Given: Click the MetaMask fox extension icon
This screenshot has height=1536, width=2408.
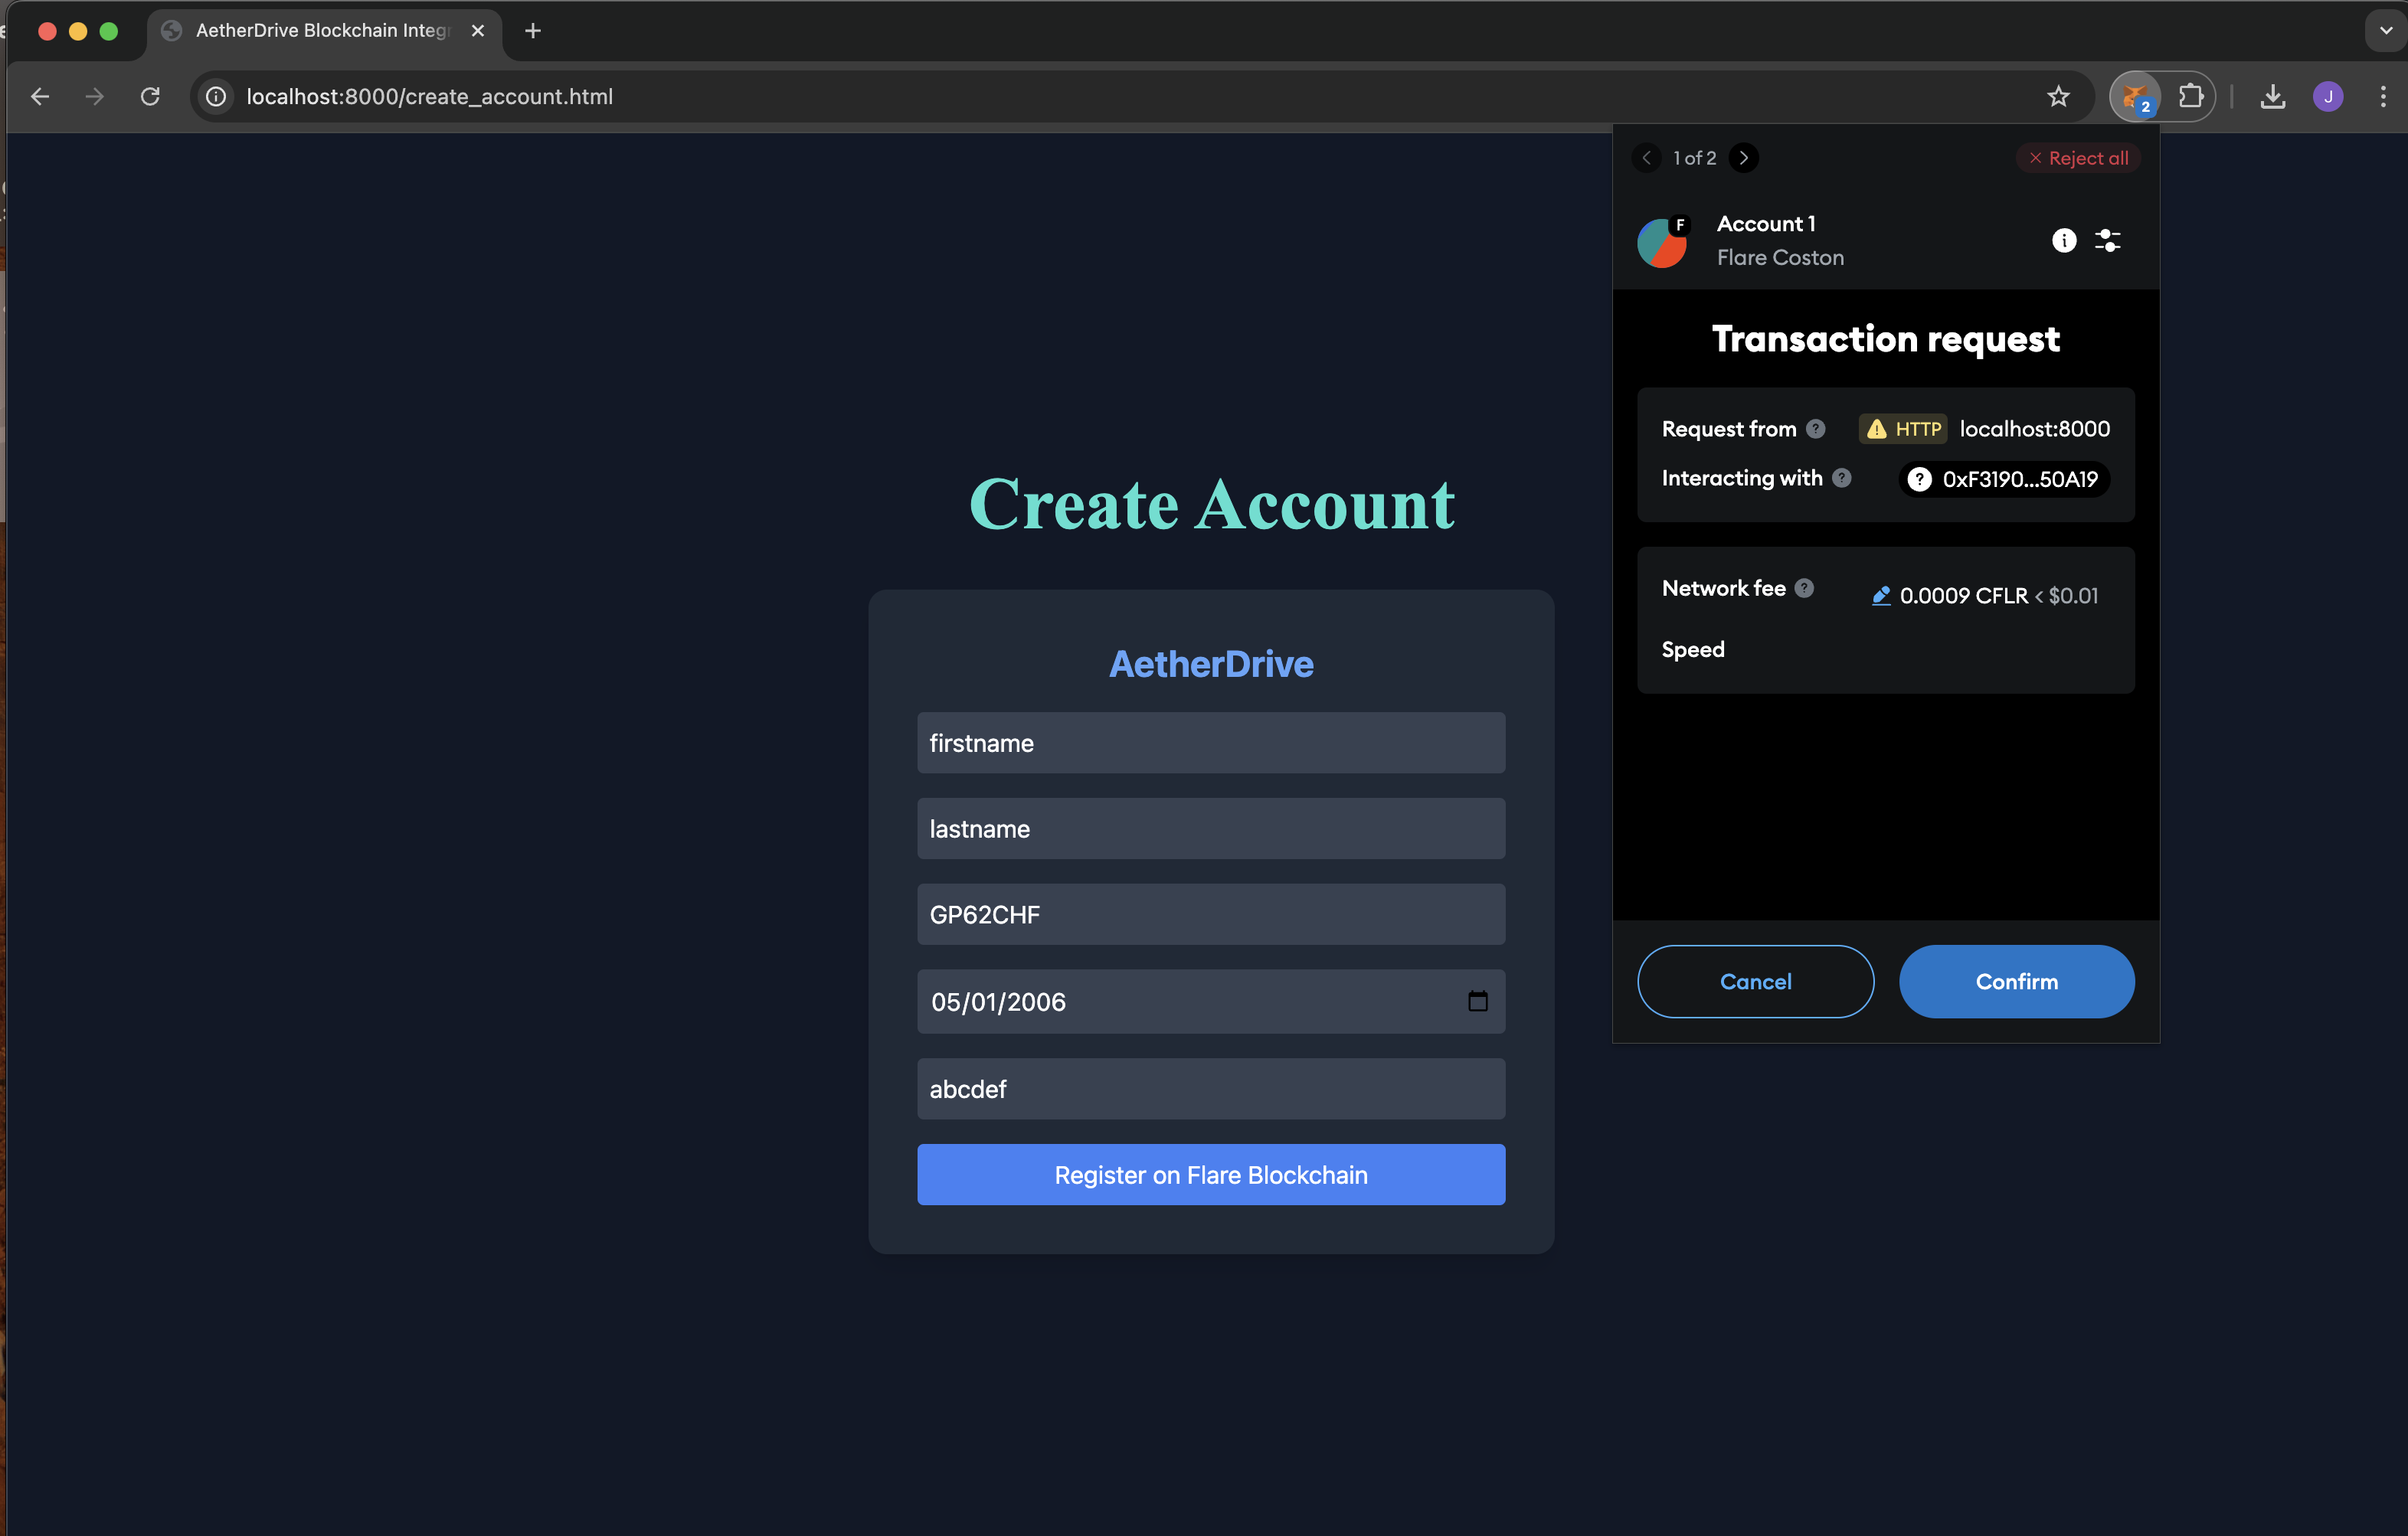Looking at the screenshot, I should coord(2134,97).
